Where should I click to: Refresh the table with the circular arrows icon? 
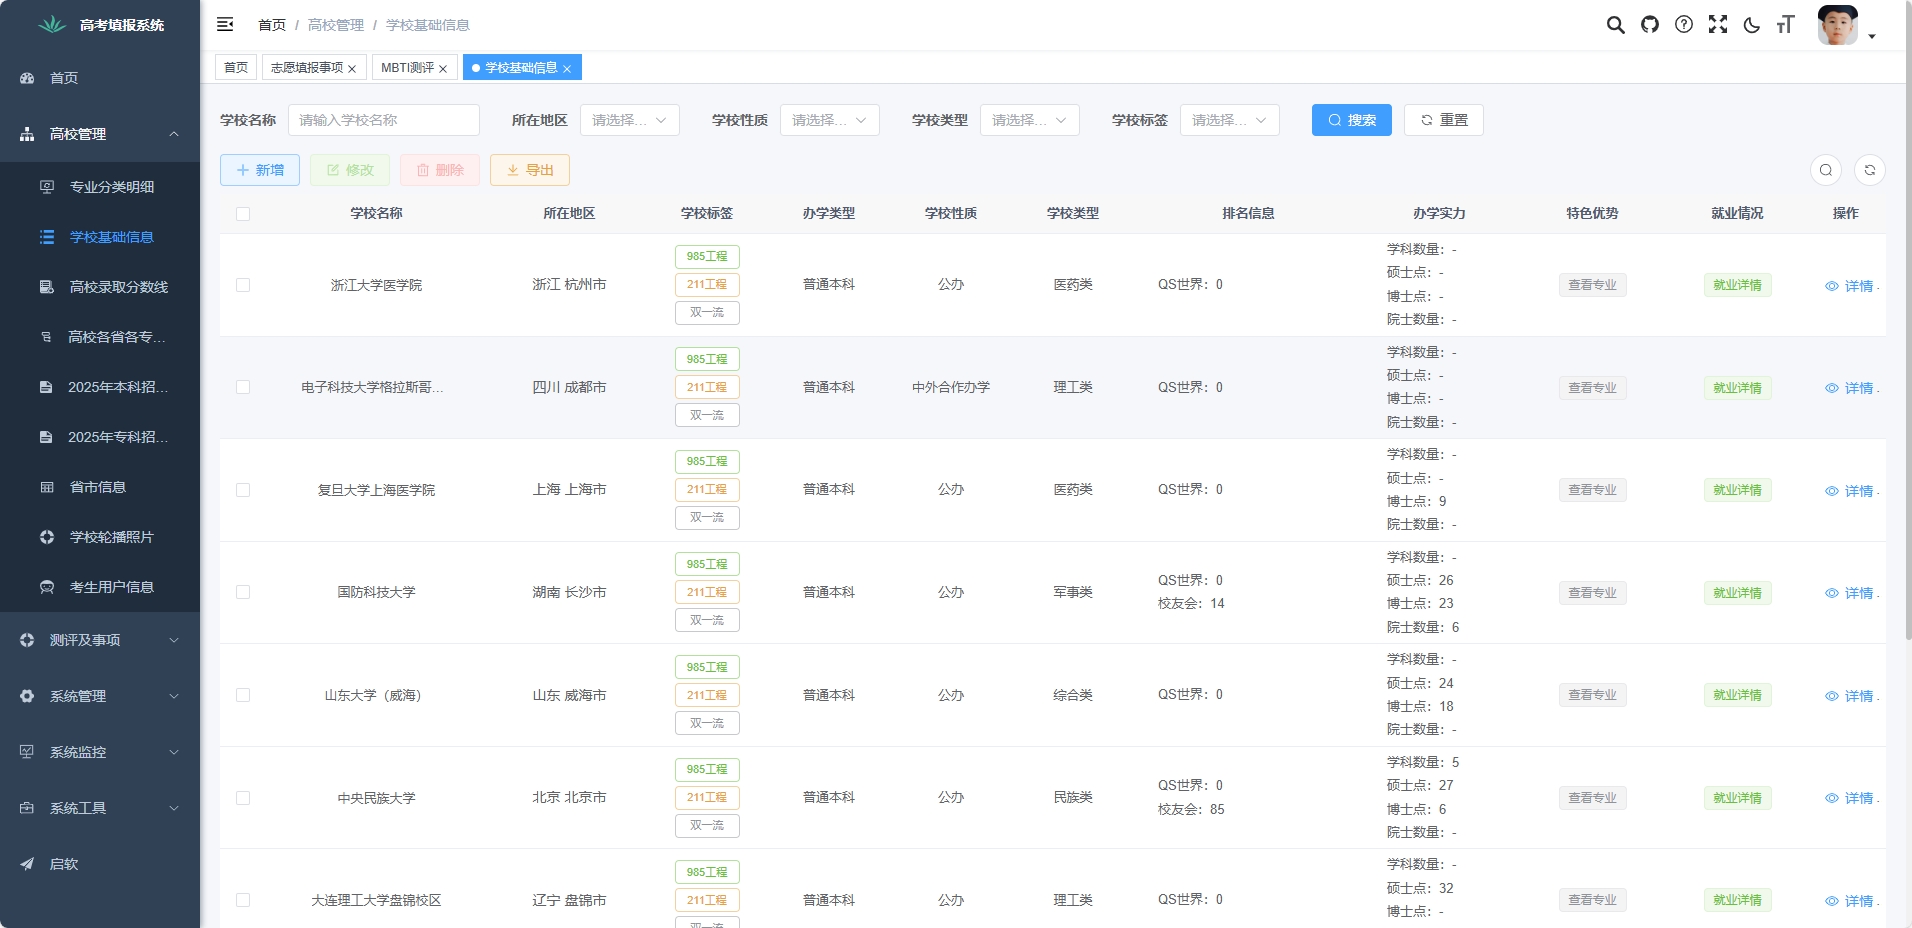[x=1871, y=170]
